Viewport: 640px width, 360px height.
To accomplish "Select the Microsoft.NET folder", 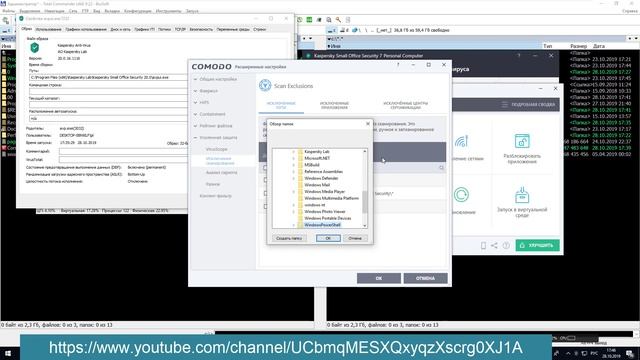I will click(x=317, y=158).
